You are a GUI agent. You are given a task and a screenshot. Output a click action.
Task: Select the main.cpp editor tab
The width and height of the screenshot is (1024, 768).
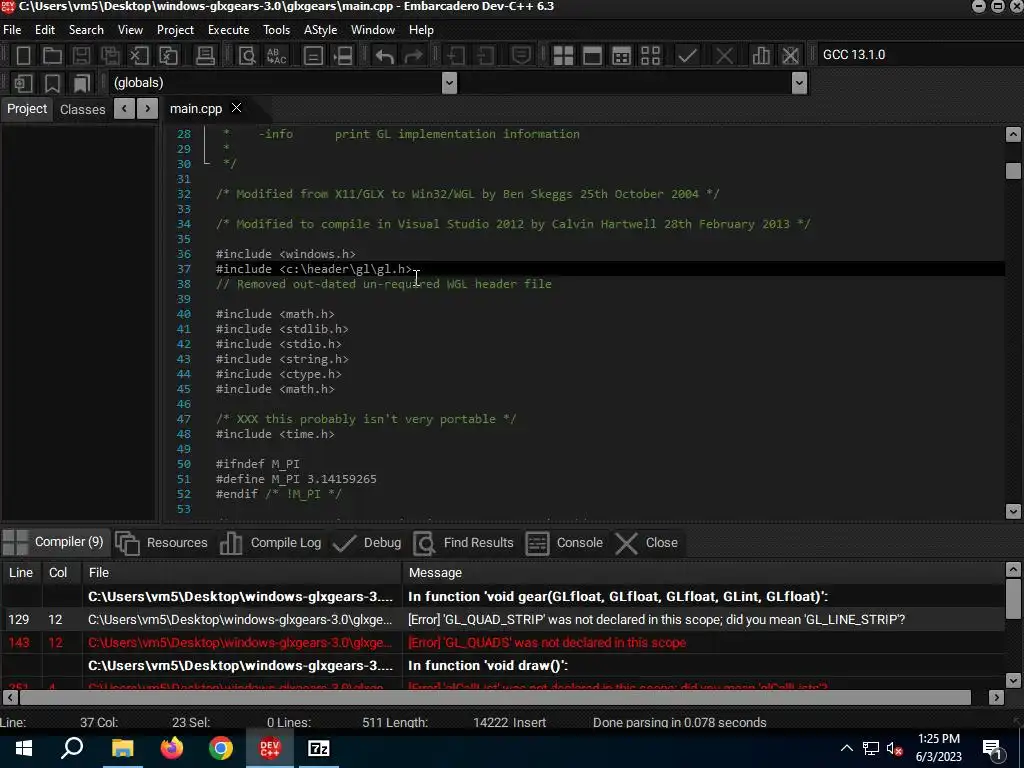pos(195,109)
